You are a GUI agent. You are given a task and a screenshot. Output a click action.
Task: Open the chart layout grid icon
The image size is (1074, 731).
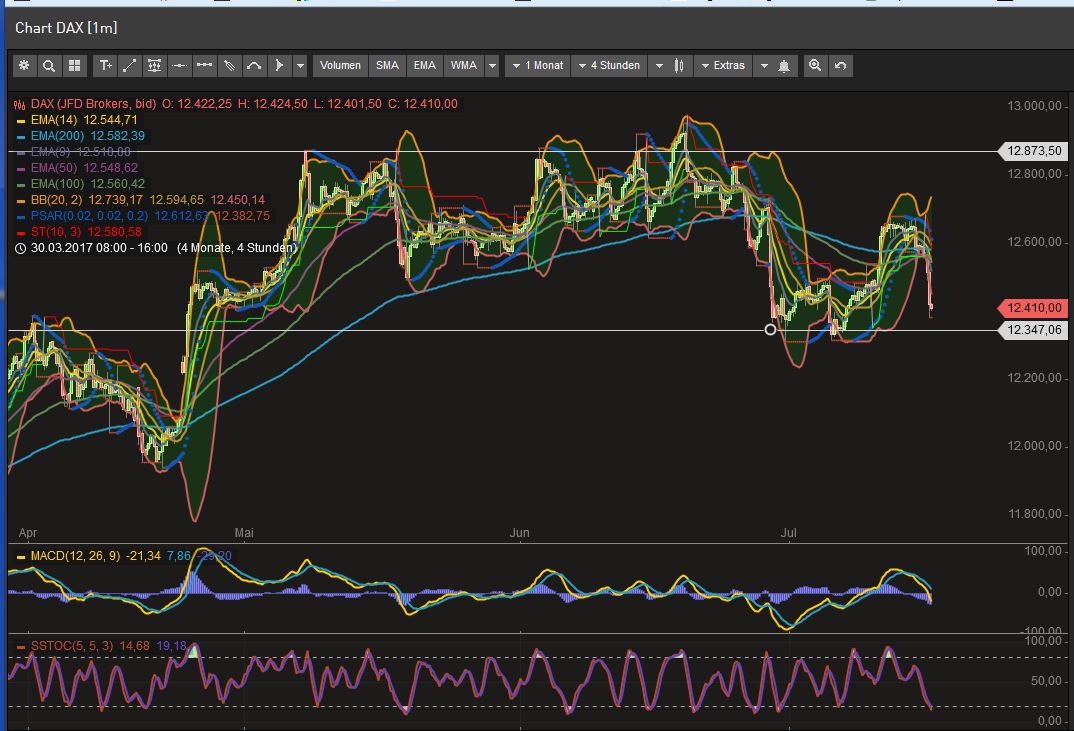pyautogui.click(x=74, y=65)
